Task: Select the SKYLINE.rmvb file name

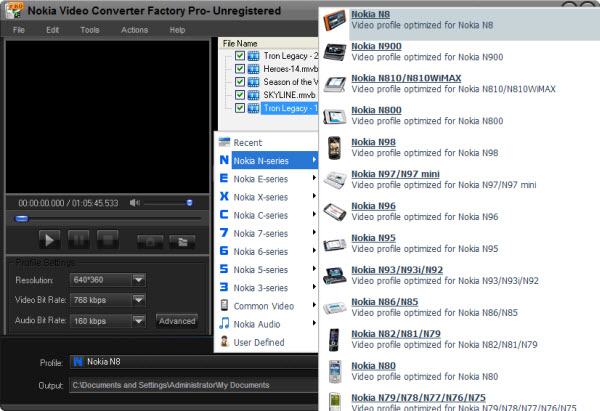Action: 289,95
